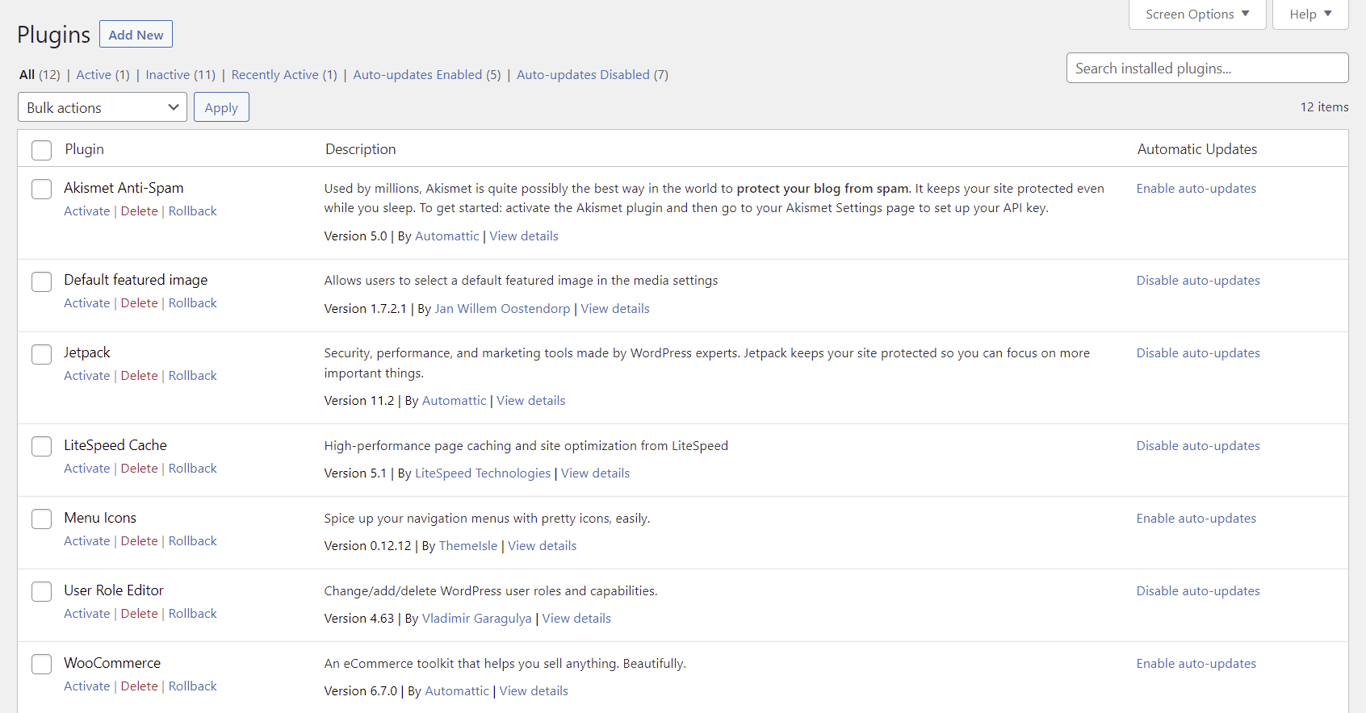Show Recently Active plugins
This screenshot has width=1366, height=713.
point(274,75)
